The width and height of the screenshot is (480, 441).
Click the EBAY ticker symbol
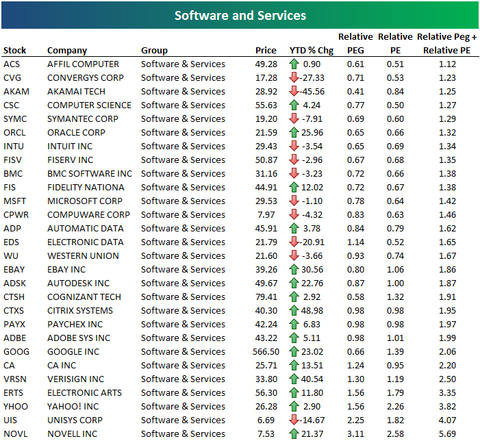[14, 269]
